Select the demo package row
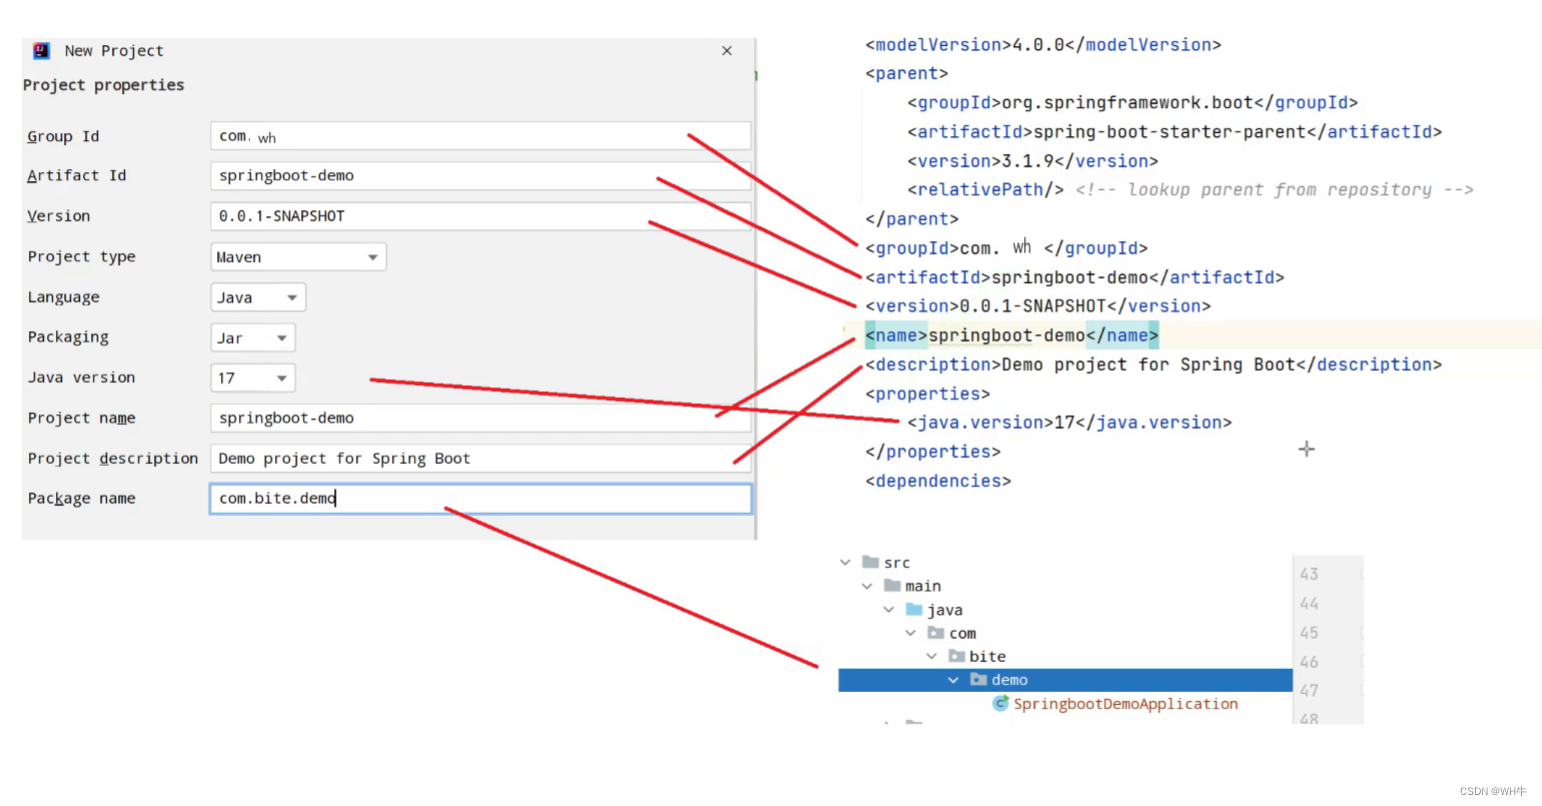 coord(1065,680)
